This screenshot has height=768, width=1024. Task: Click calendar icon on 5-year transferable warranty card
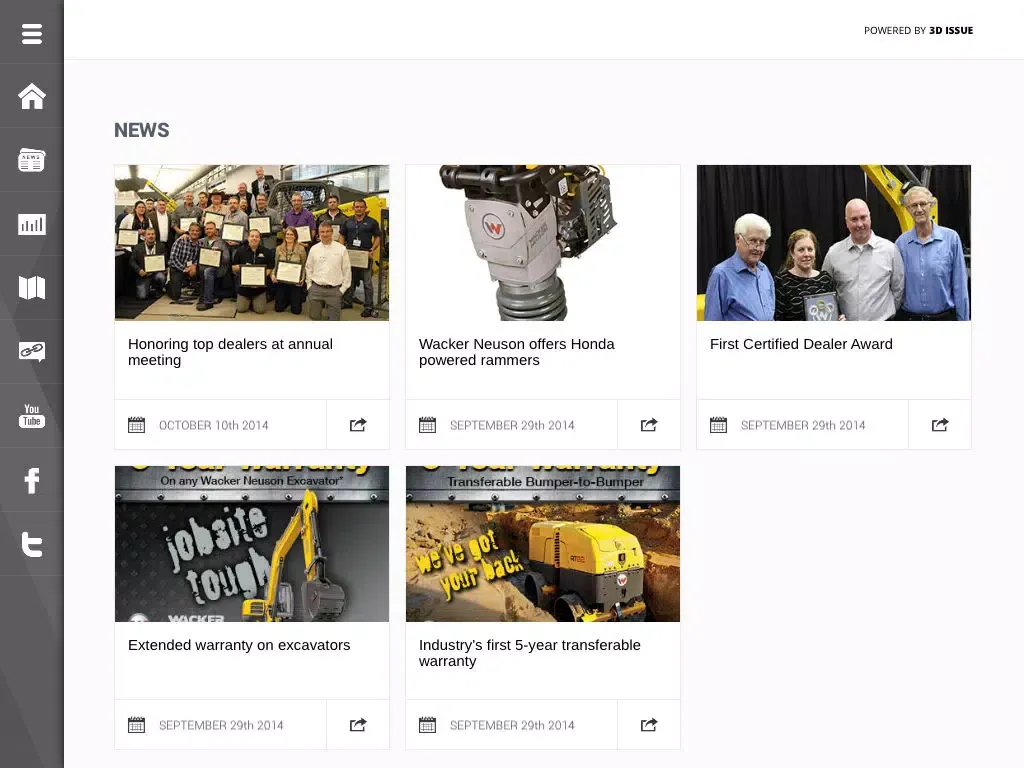point(427,725)
